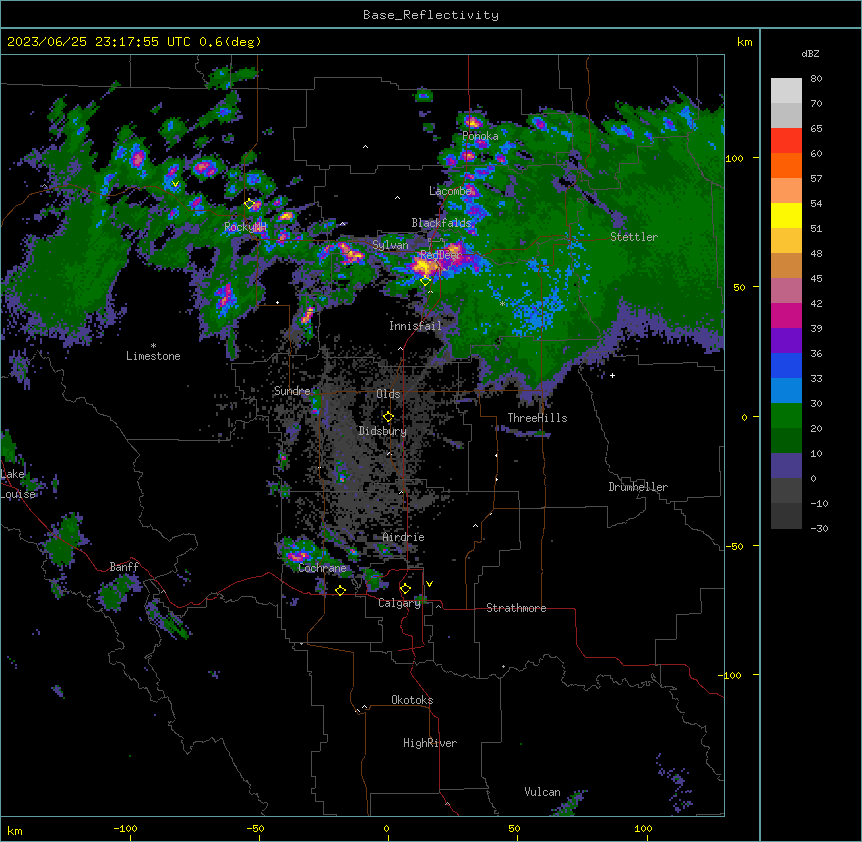
Task: Select the Didsbury label
Action: click(383, 431)
